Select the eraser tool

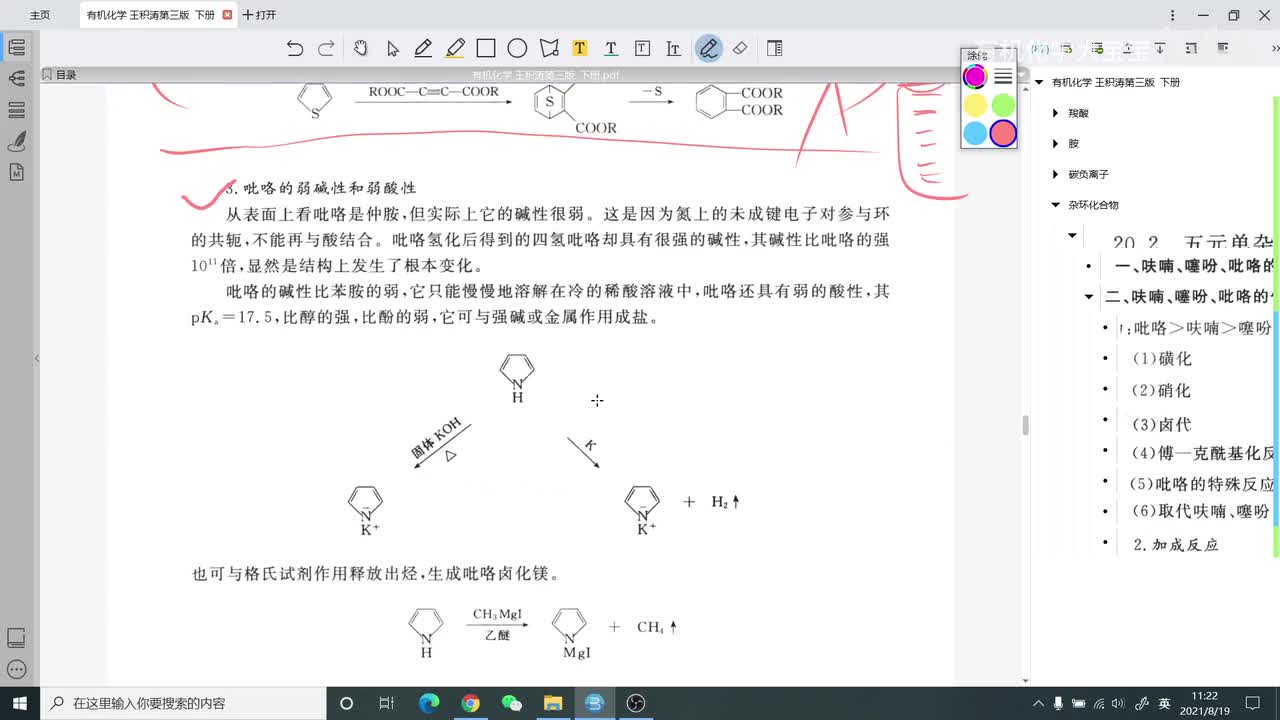740,48
